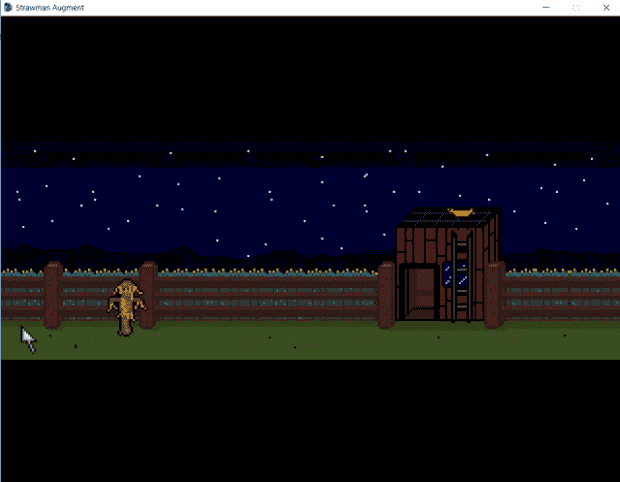Click the greyed-out maximize button
Screen dimensions: 620x482
click(x=576, y=8)
